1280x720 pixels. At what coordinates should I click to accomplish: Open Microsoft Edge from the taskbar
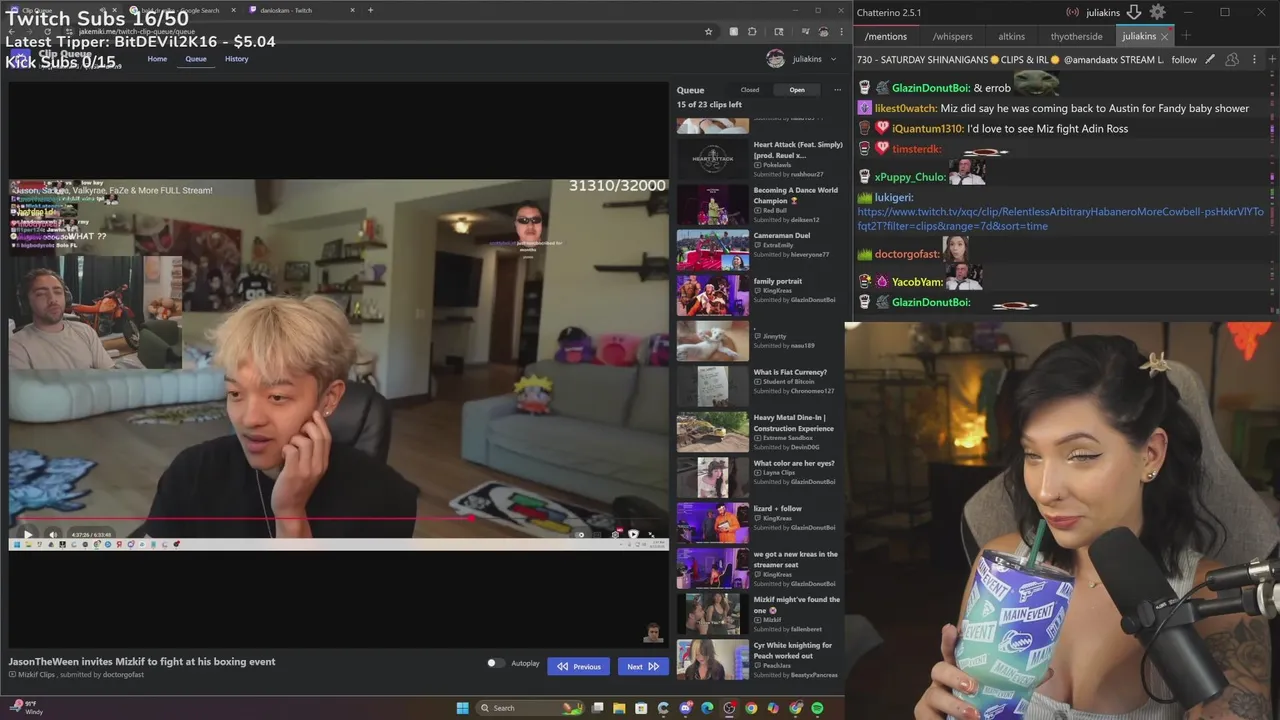tap(707, 708)
